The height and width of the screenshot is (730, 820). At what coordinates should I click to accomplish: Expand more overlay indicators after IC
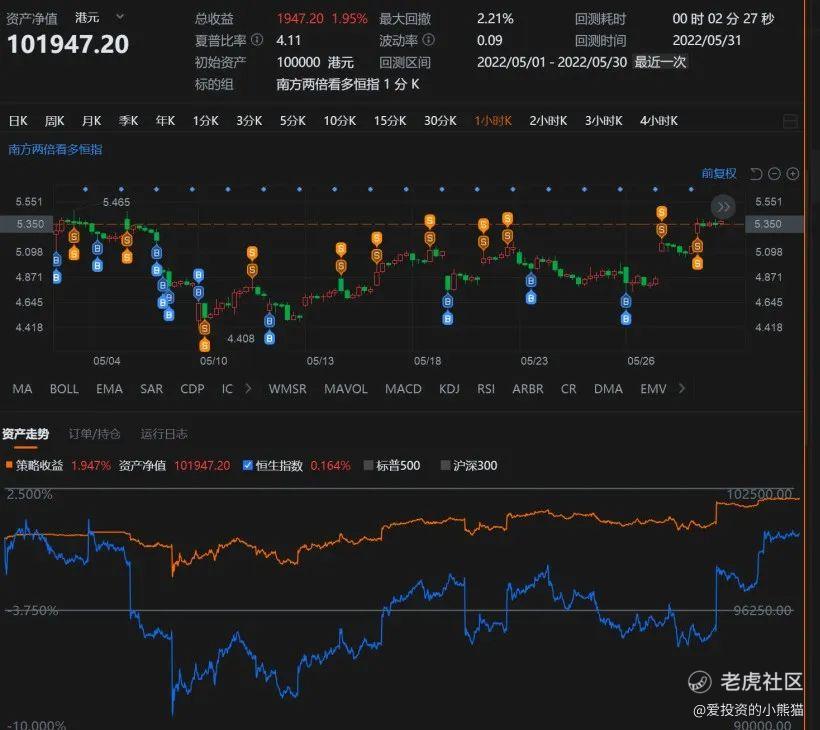point(248,389)
